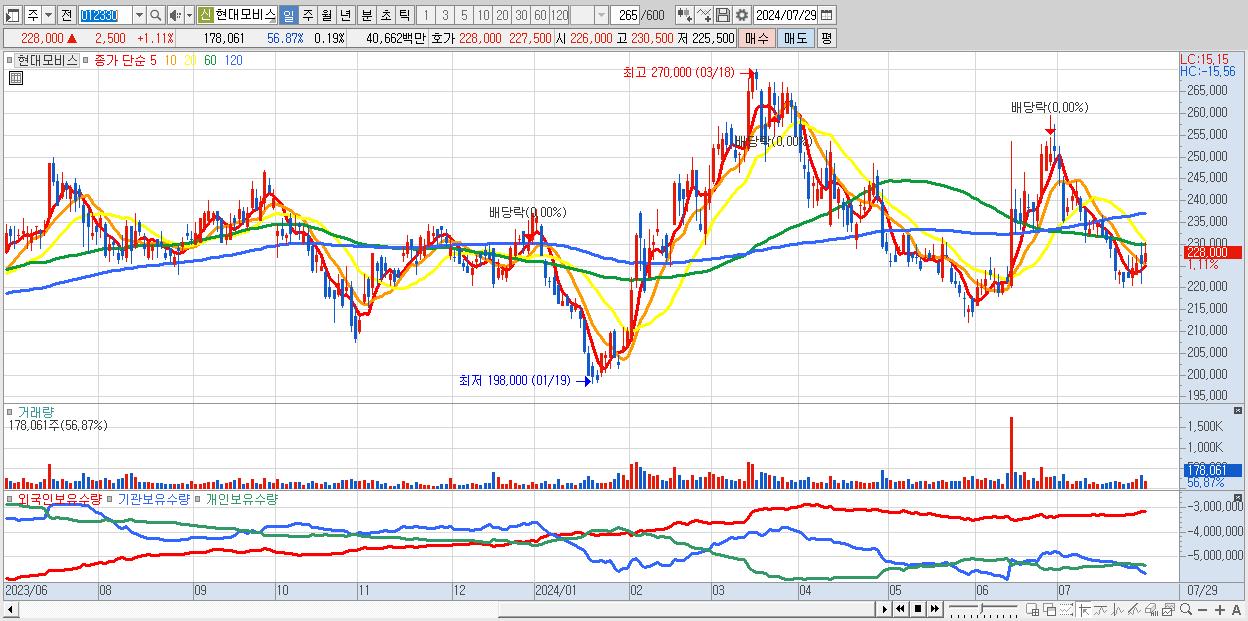The image size is (1248, 621).
Task: Toggle the speaker sound icon
Action: tap(174, 15)
